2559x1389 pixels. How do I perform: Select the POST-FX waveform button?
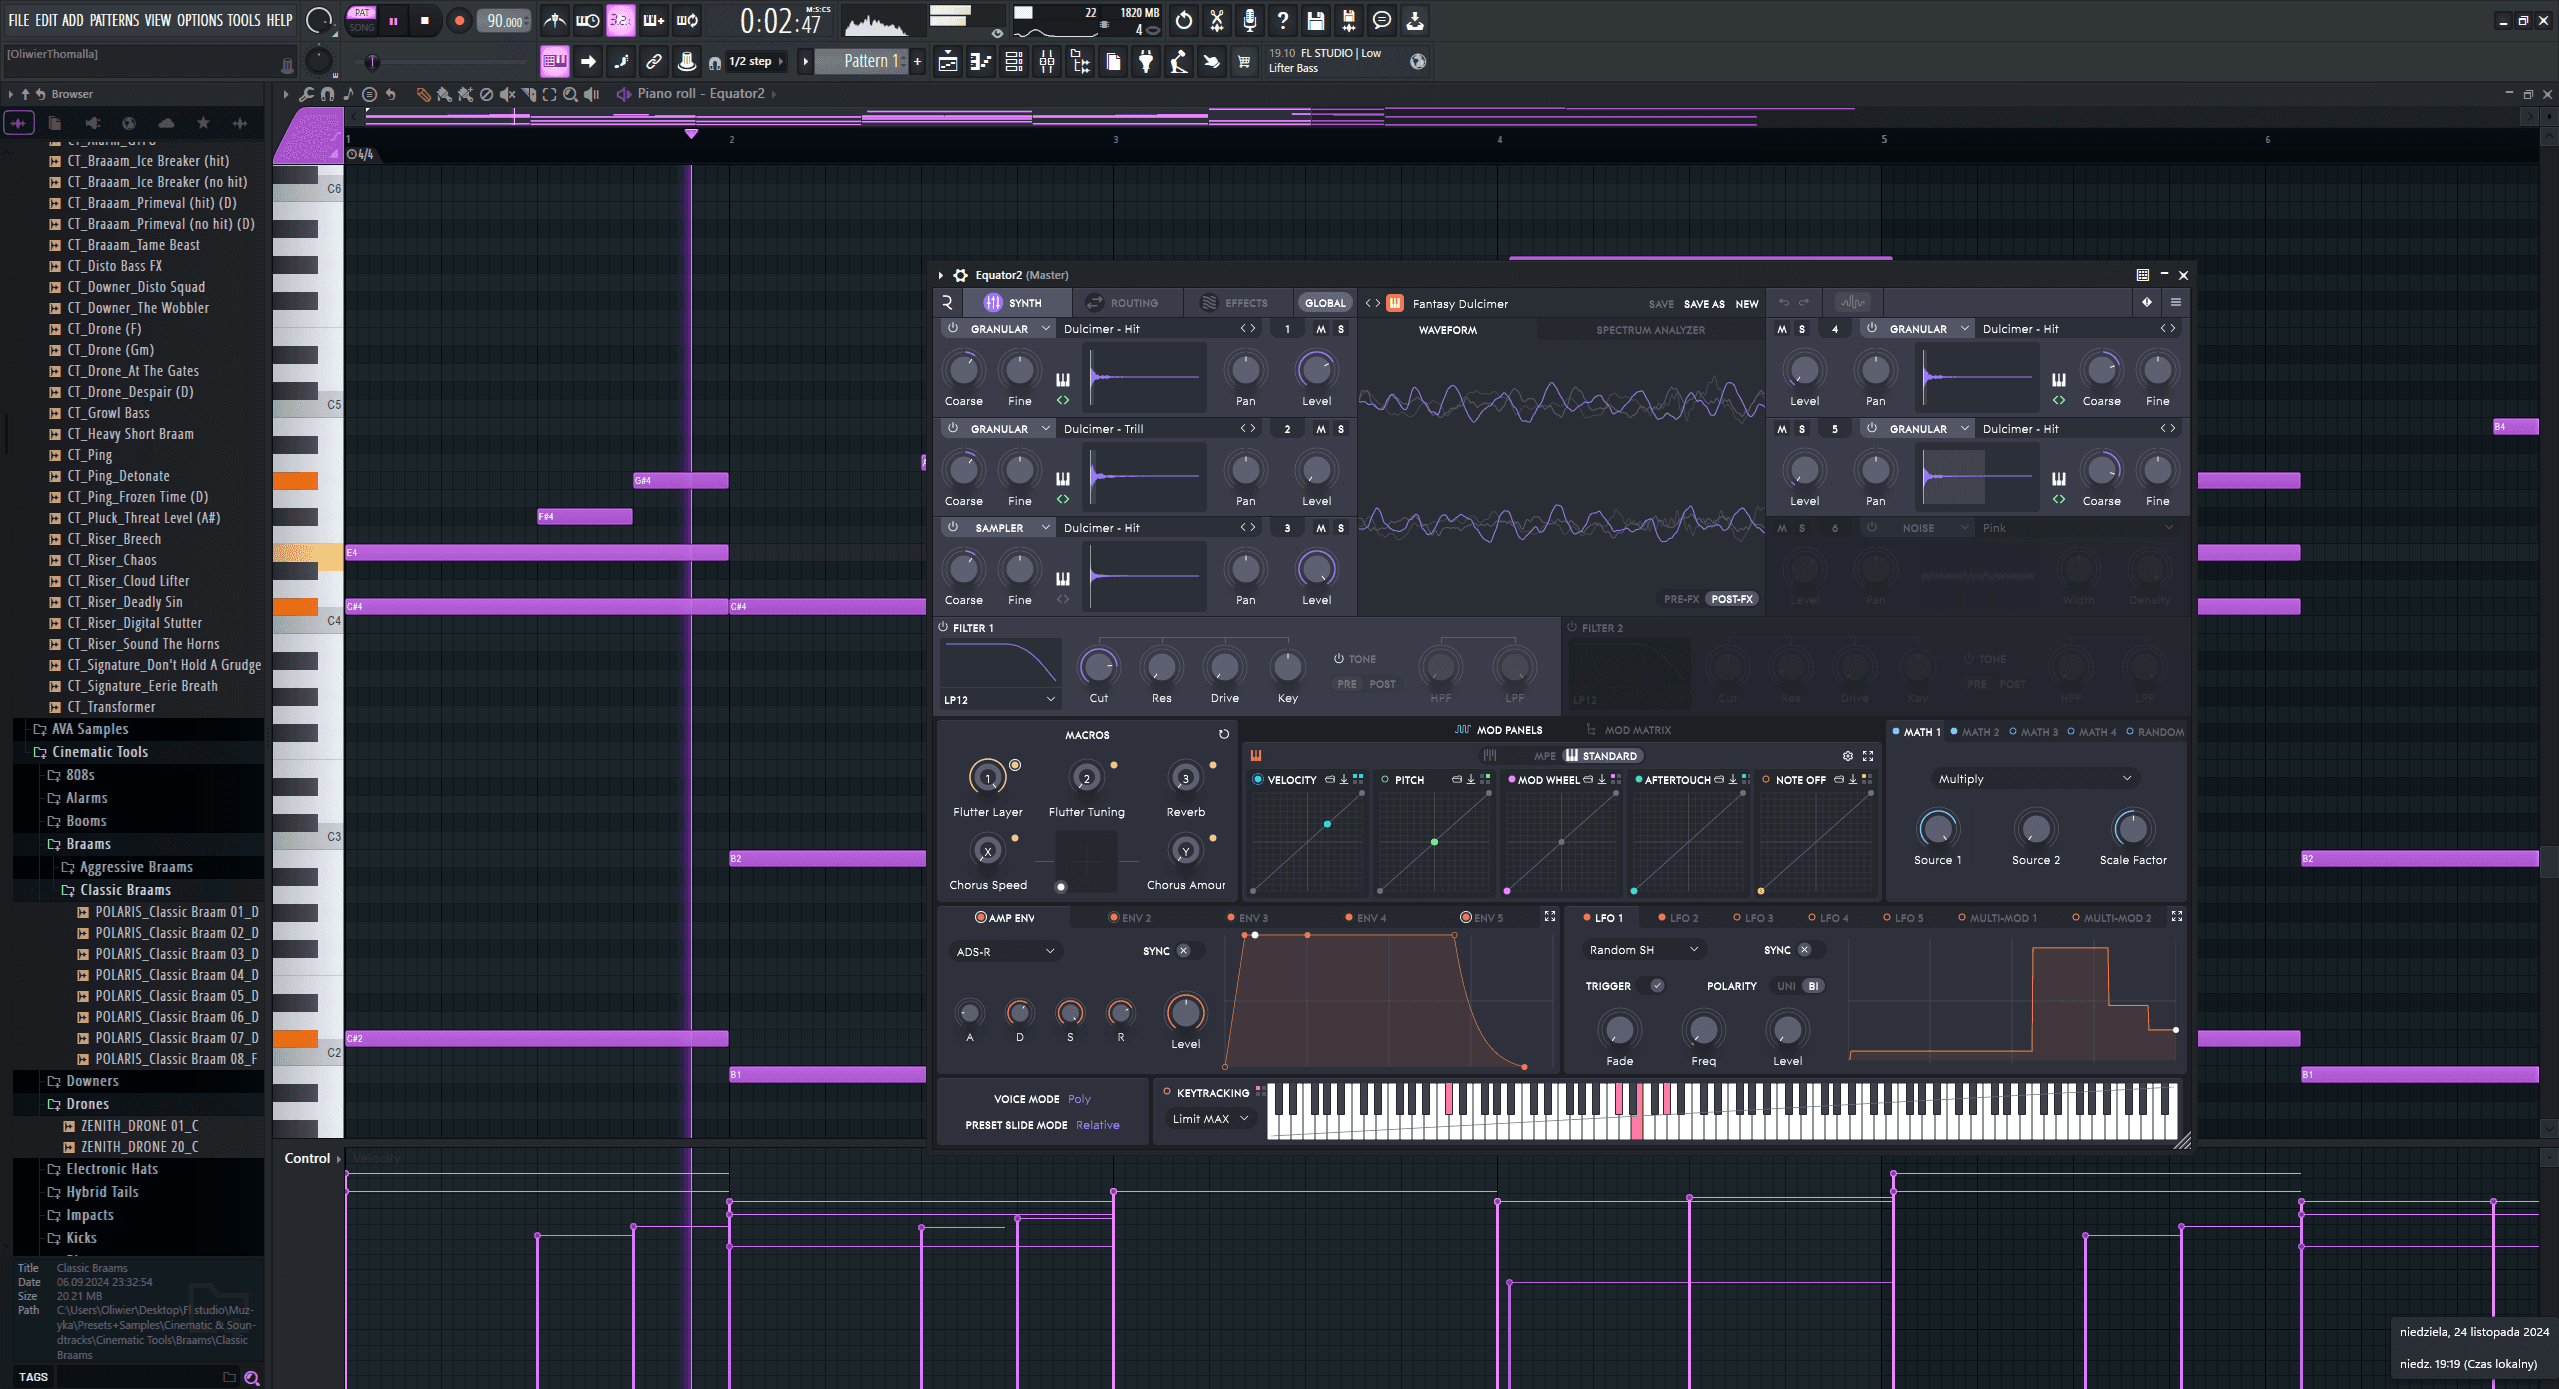pos(1732,599)
